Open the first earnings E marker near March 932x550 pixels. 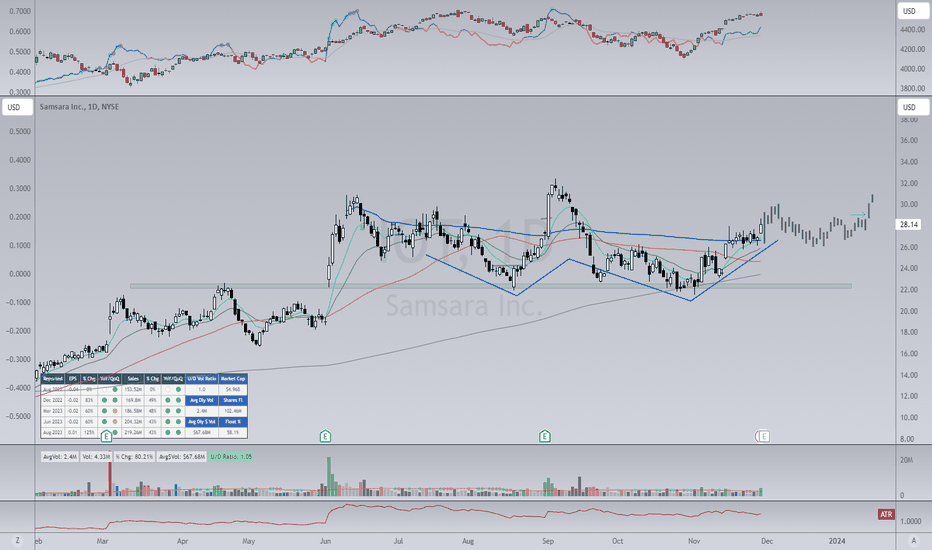[106, 436]
